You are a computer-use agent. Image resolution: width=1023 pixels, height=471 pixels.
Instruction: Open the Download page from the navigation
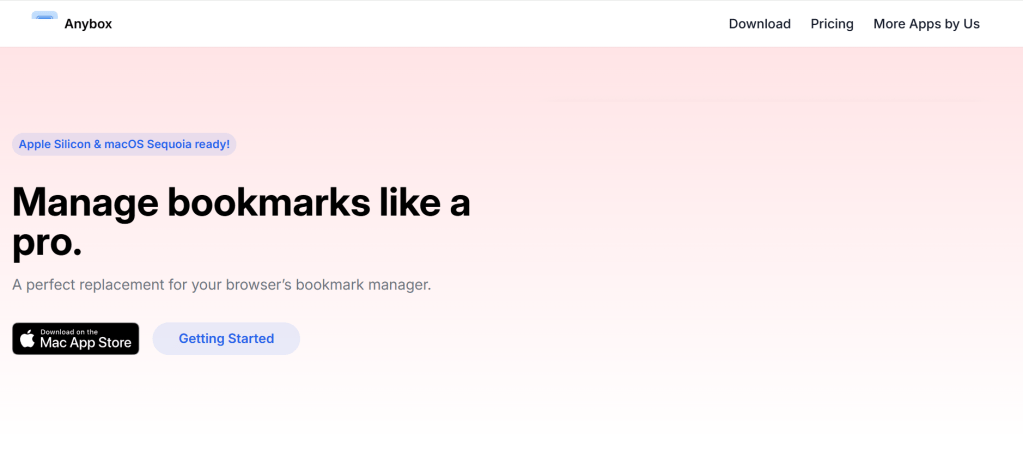pyautogui.click(x=759, y=24)
